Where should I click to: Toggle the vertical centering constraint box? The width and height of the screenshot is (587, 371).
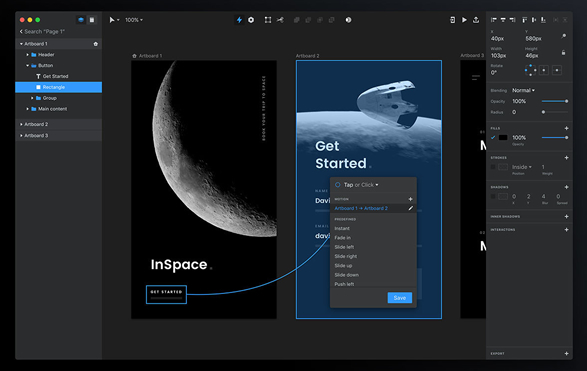coord(557,70)
